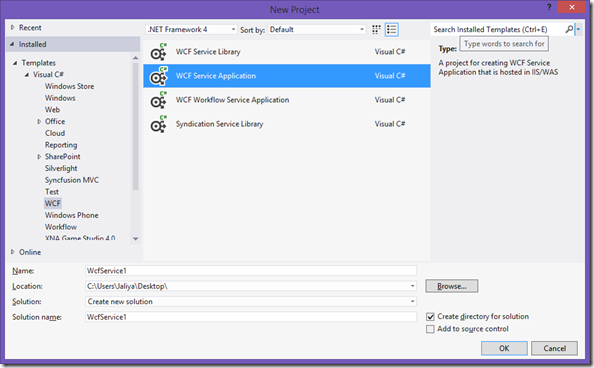Click the search magnifier icon

569,29
